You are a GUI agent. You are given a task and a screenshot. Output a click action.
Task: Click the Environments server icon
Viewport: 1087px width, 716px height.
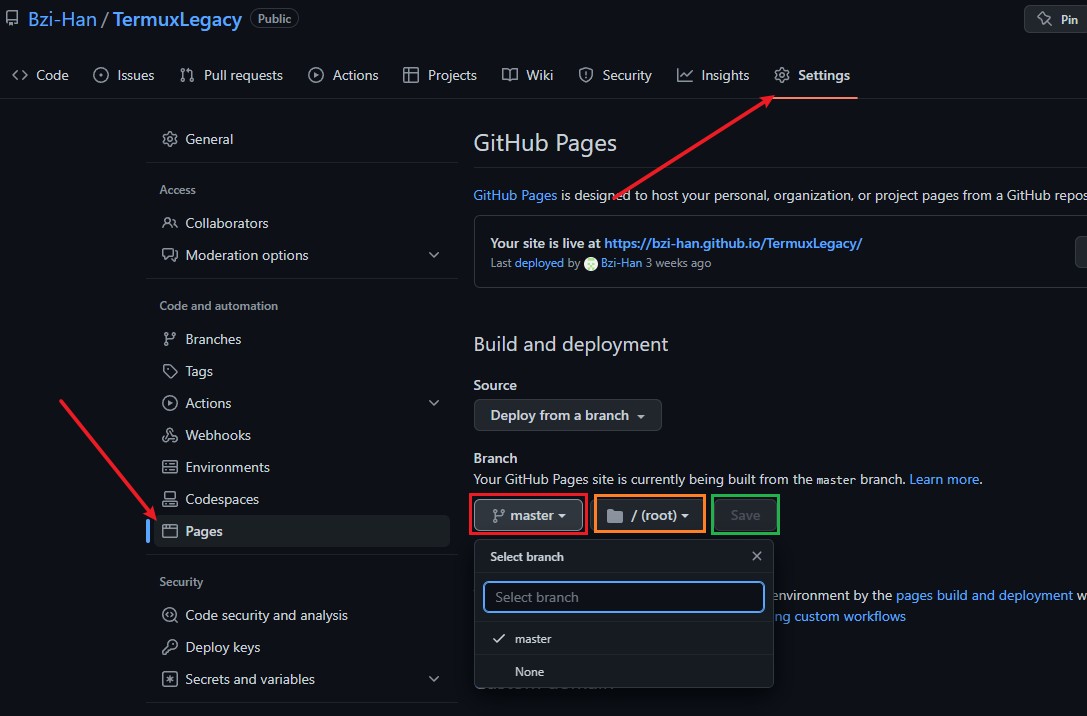click(x=170, y=467)
